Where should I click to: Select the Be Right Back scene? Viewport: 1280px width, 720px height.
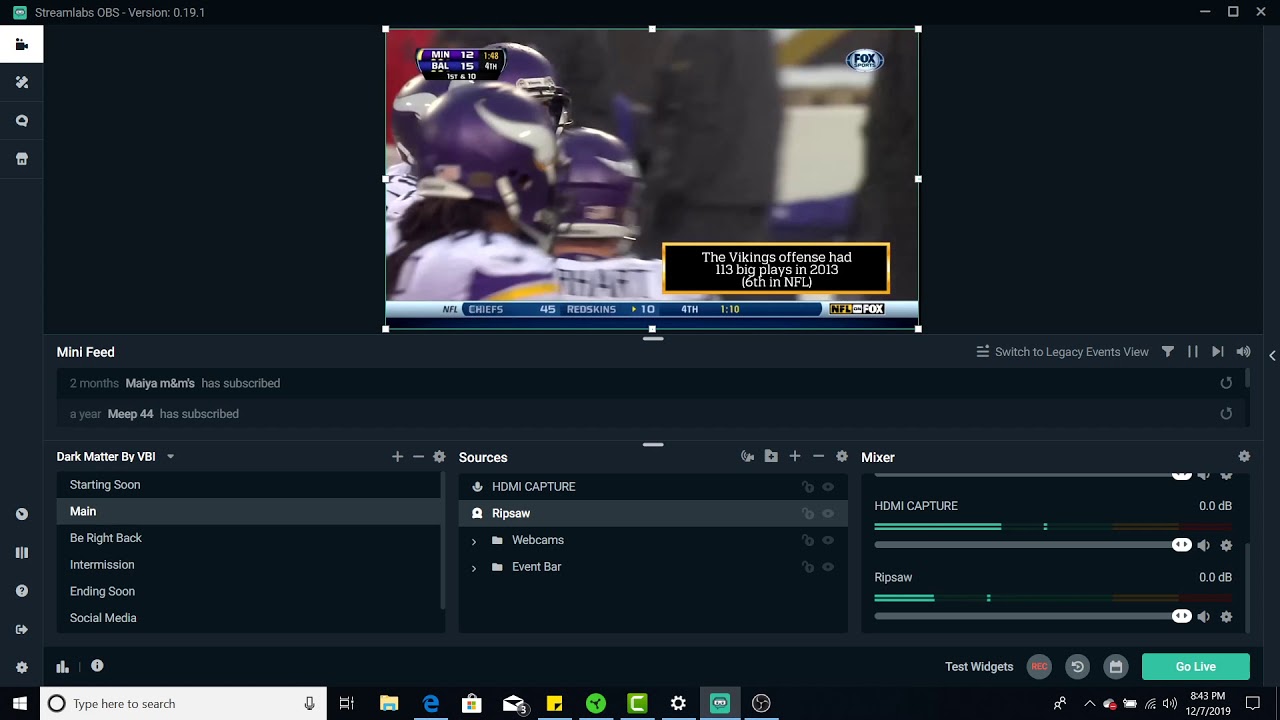(248, 538)
